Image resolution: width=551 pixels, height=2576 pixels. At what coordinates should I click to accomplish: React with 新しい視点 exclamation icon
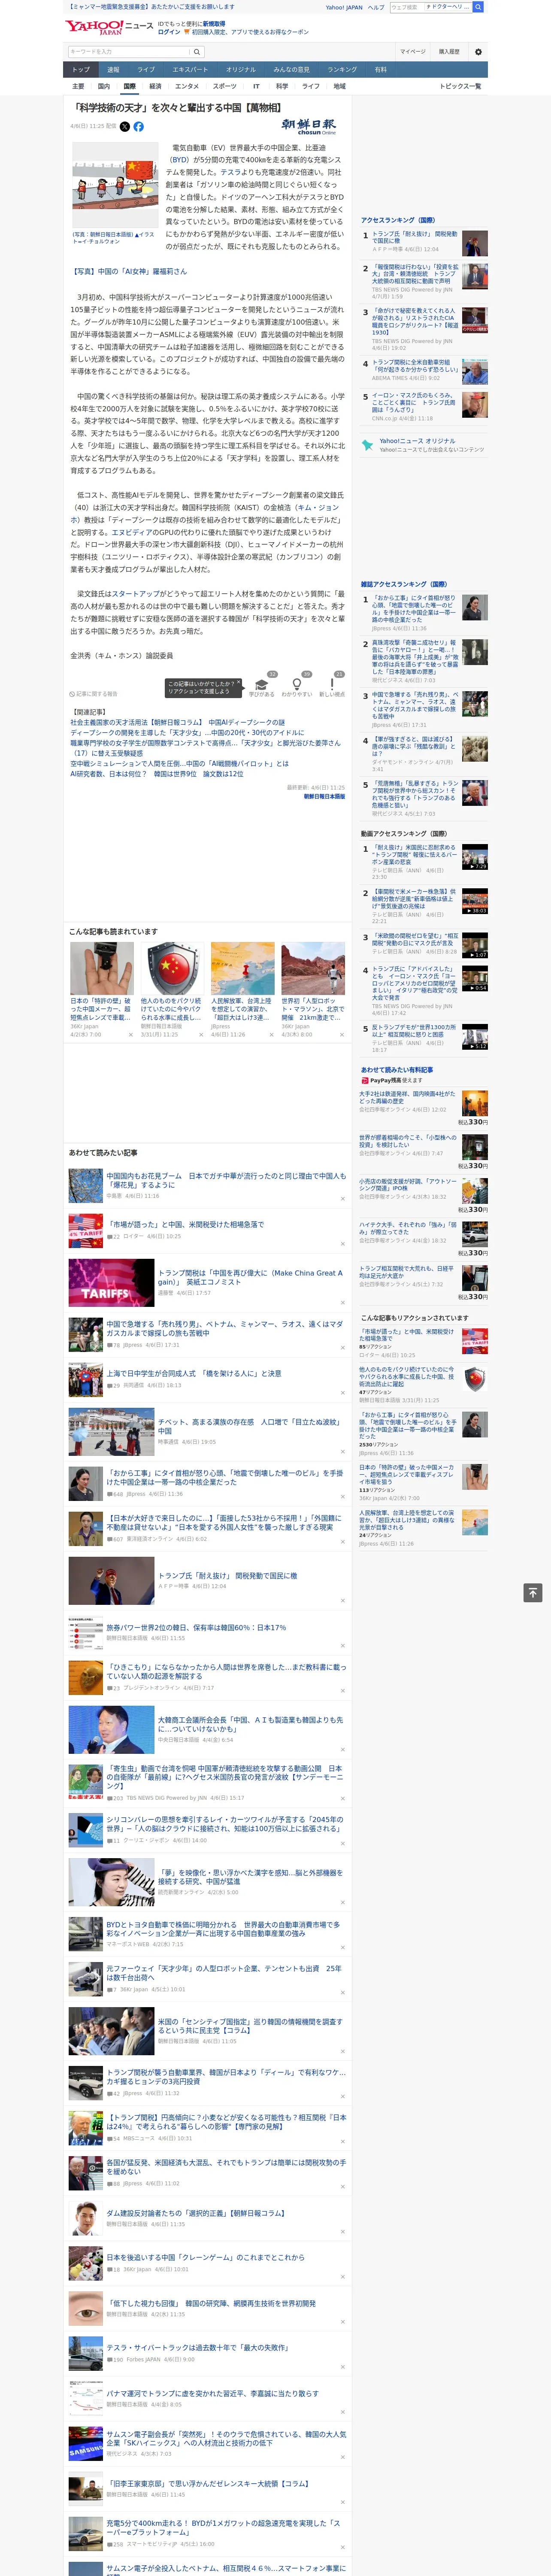pyautogui.click(x=332, y=684)
